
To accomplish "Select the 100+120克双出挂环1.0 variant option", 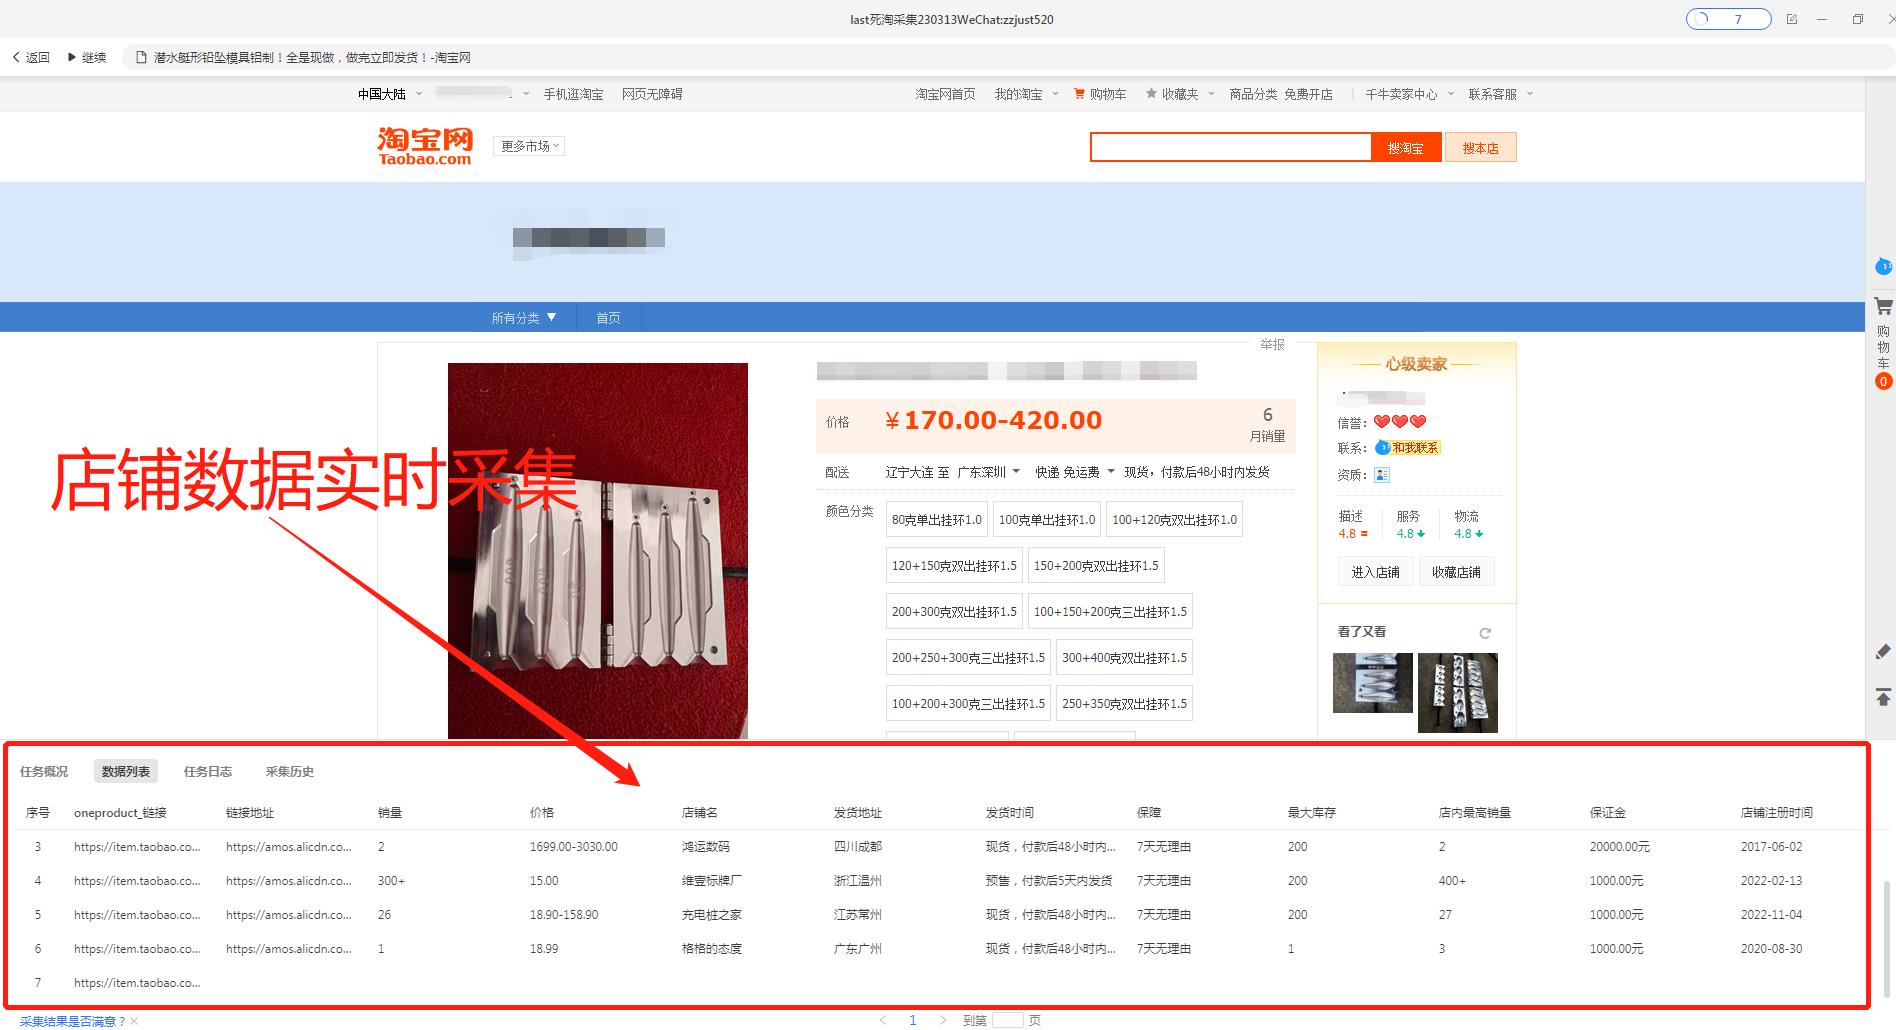I will [x=1174, y=519].
